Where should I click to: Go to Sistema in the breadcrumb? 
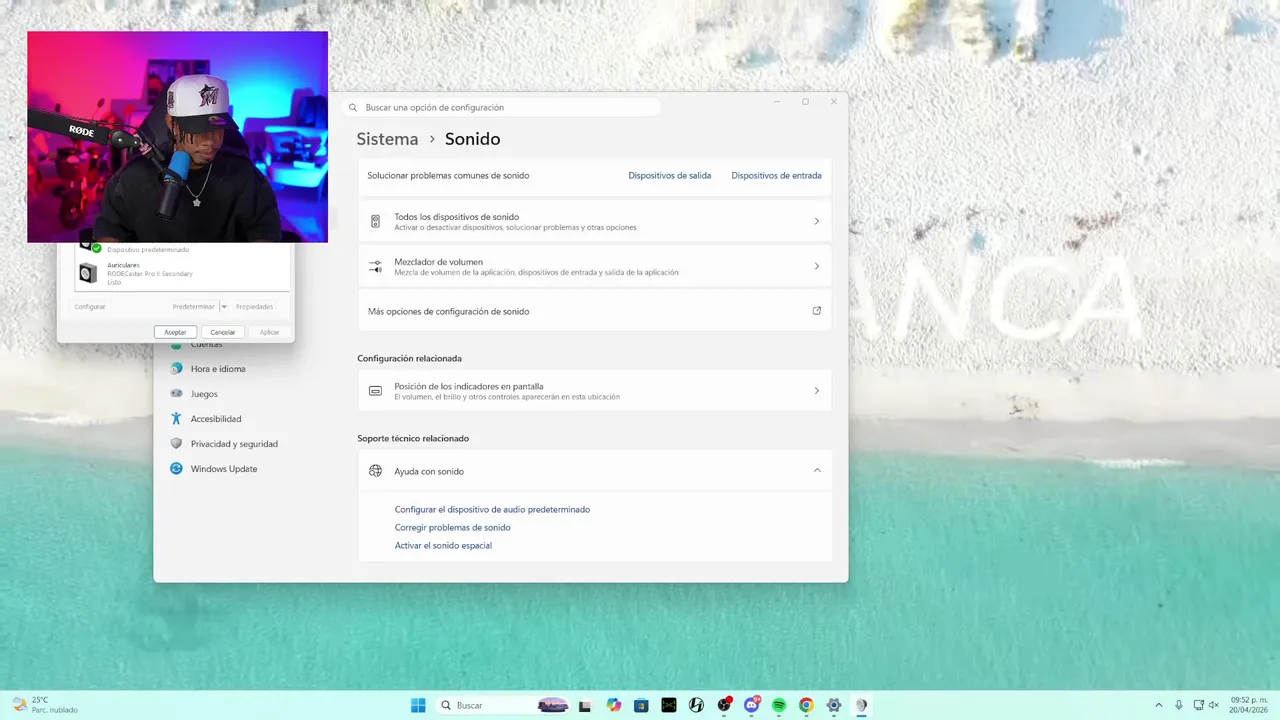(x=387, y=139)
